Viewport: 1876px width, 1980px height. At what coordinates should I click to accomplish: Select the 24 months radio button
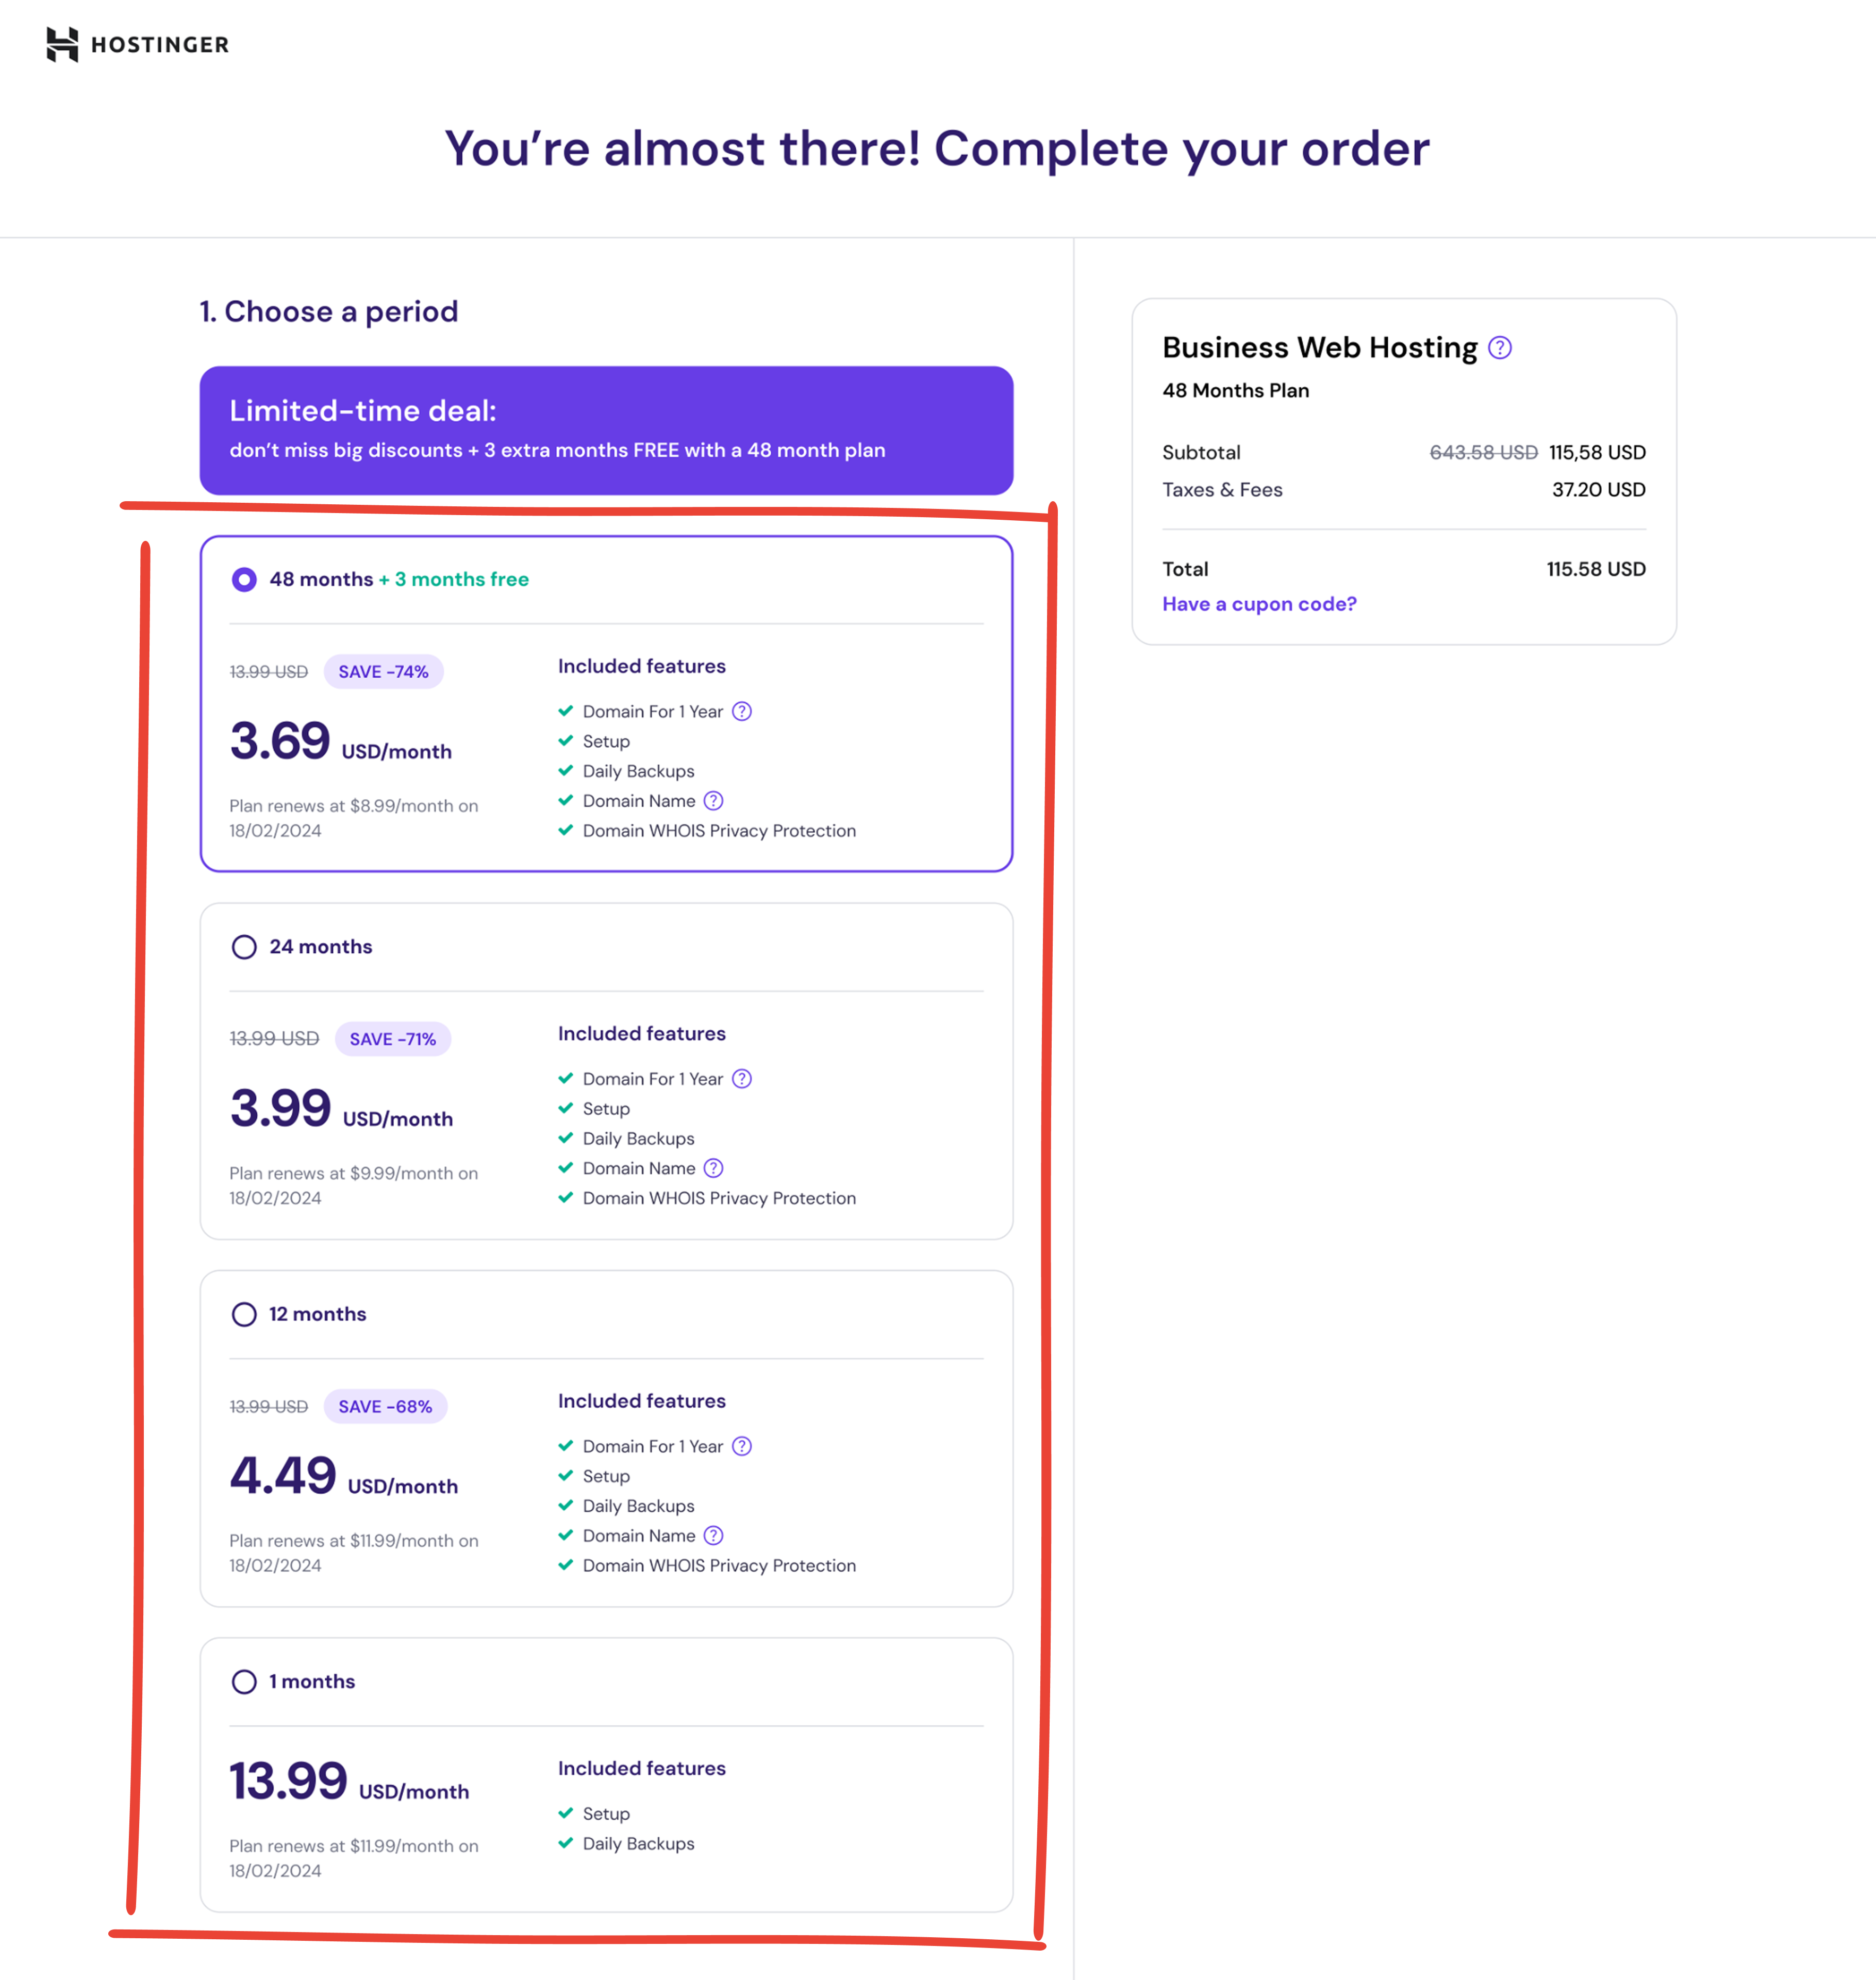[244, 947]
